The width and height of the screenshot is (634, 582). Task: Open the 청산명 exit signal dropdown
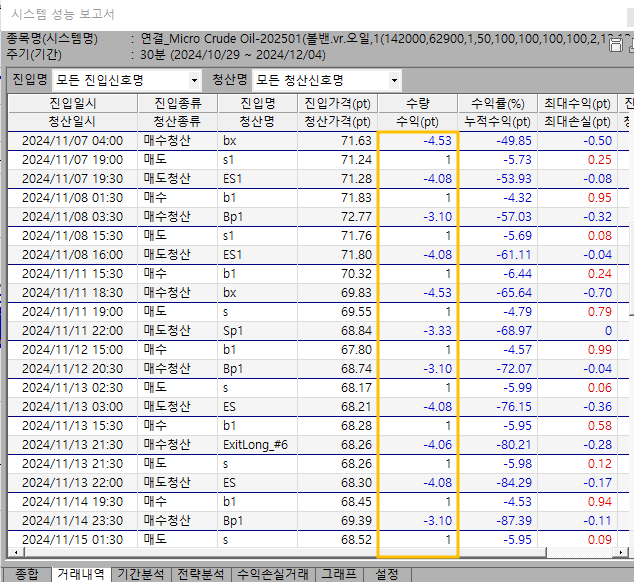(x=395, y=80)
